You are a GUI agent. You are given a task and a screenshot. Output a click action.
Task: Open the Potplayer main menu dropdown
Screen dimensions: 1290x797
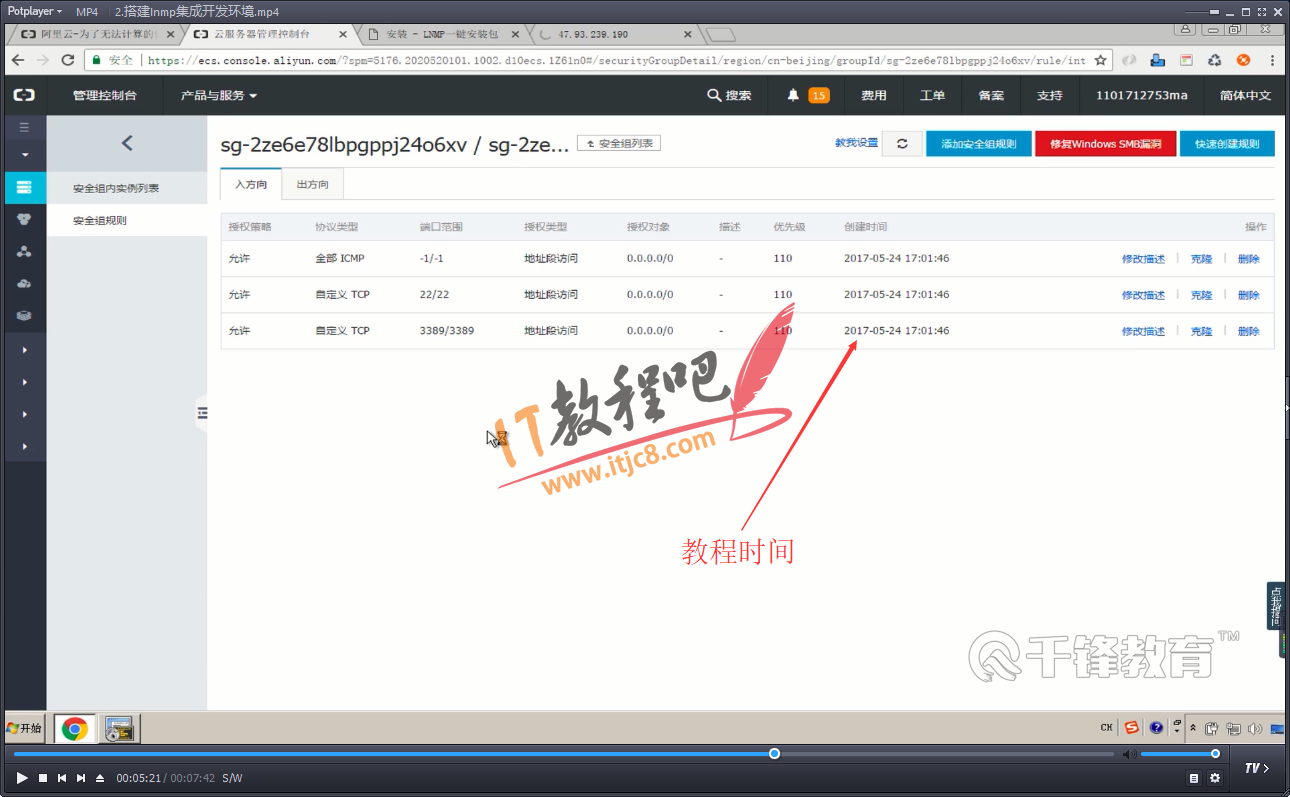35,11
